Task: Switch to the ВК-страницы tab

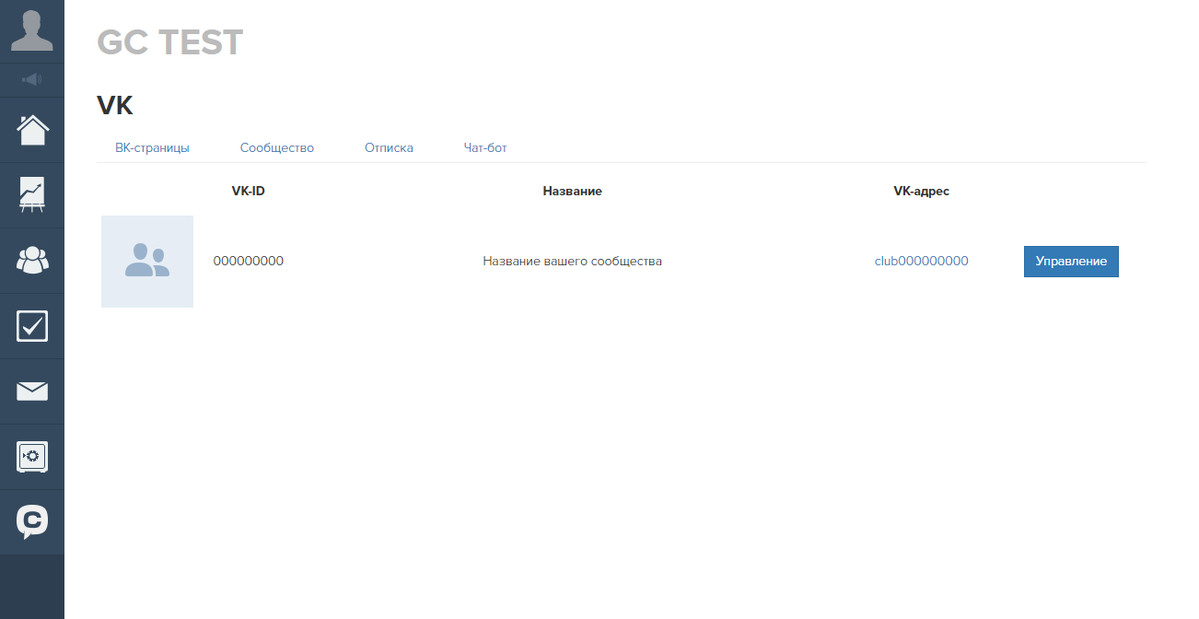Action: [x=152, y=147]
